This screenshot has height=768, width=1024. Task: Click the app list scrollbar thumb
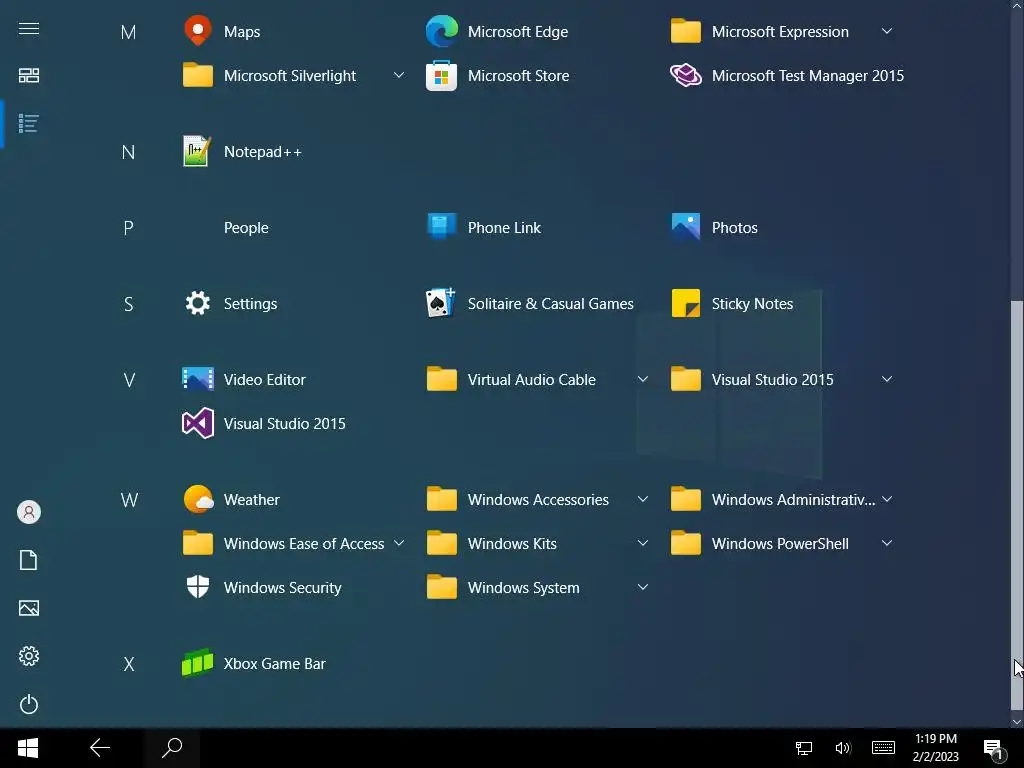[x=1017, y=505]
